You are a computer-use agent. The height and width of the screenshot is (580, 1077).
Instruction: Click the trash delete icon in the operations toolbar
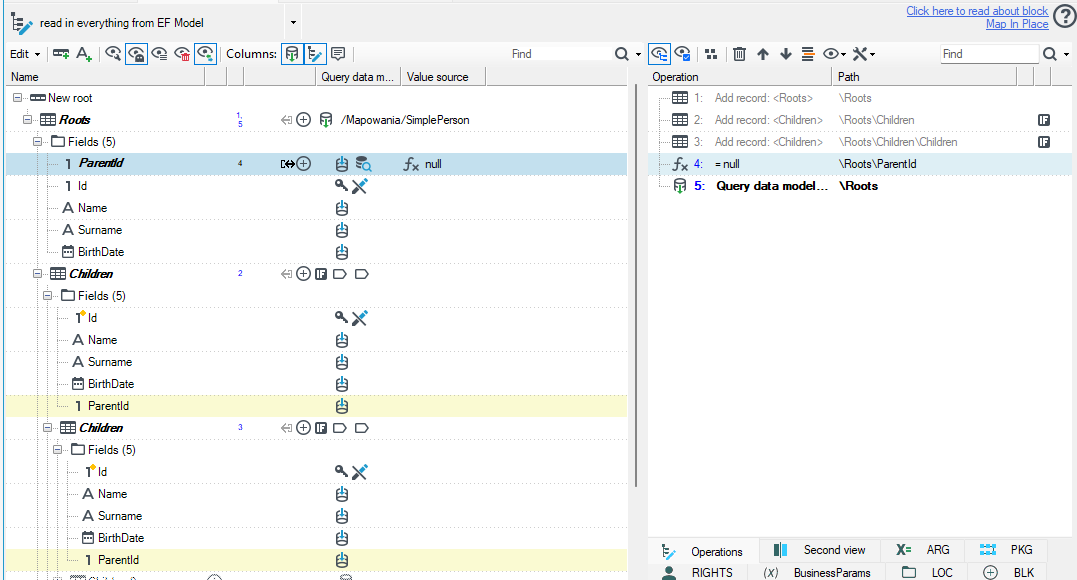(x=739, y=54)
